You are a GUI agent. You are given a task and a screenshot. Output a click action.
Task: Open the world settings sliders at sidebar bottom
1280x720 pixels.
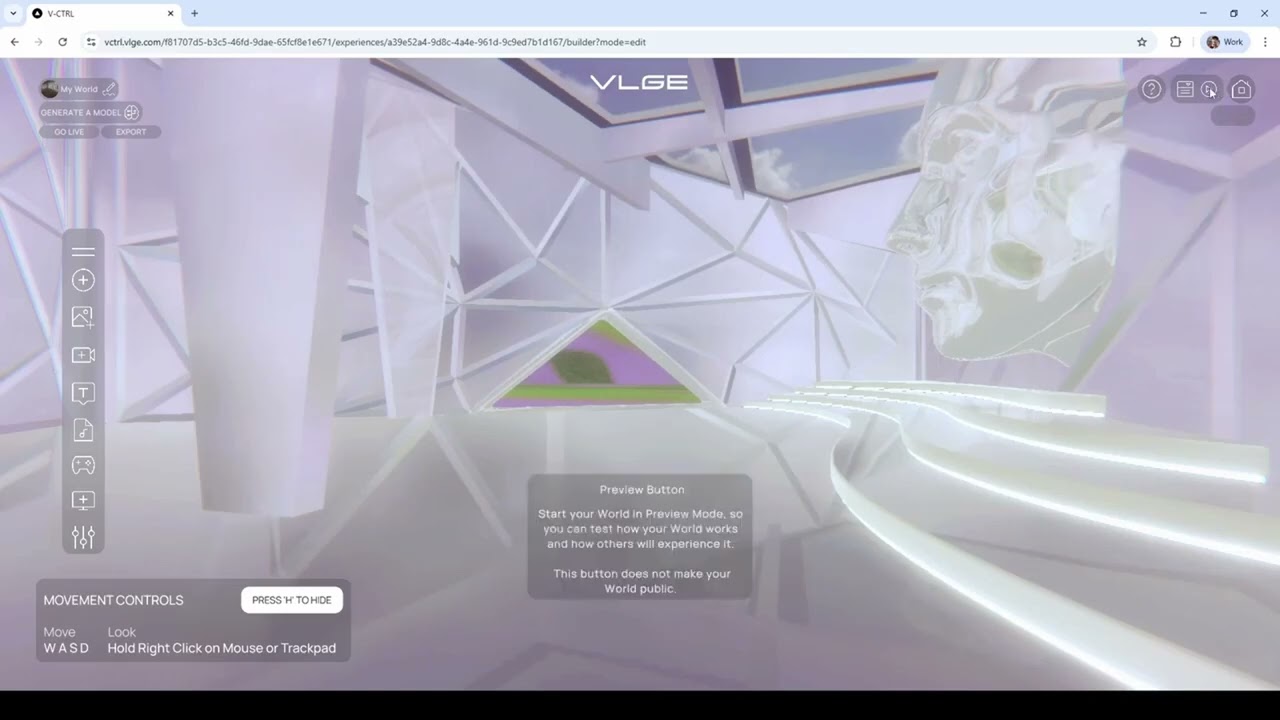point(83,537)
